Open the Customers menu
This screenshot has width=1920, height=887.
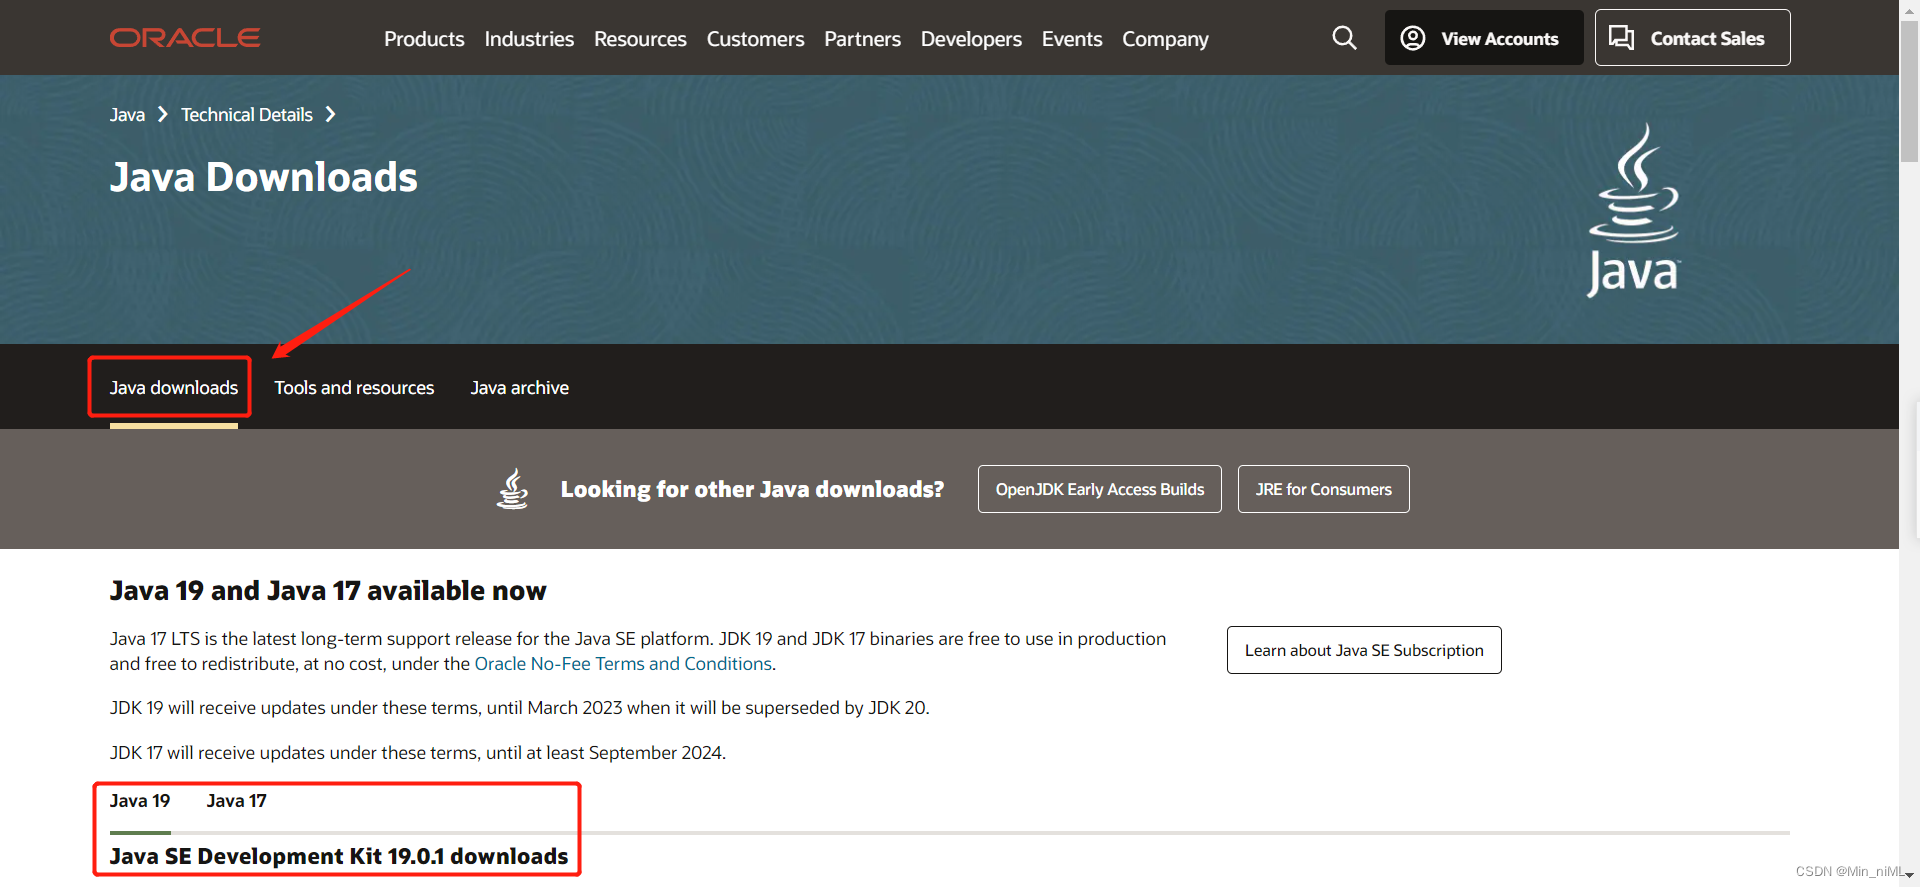[x=755, y=39]
